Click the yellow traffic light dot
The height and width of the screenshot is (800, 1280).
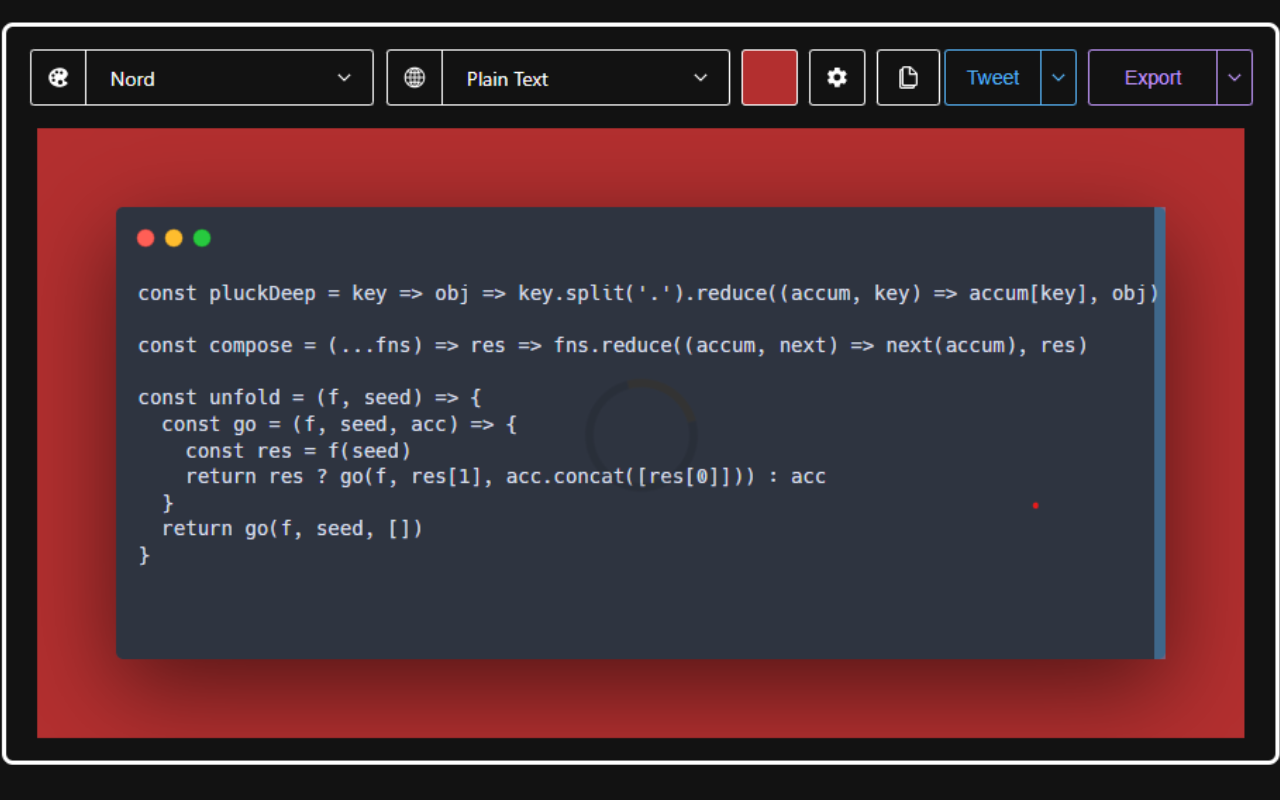click(x=173, y=238)
